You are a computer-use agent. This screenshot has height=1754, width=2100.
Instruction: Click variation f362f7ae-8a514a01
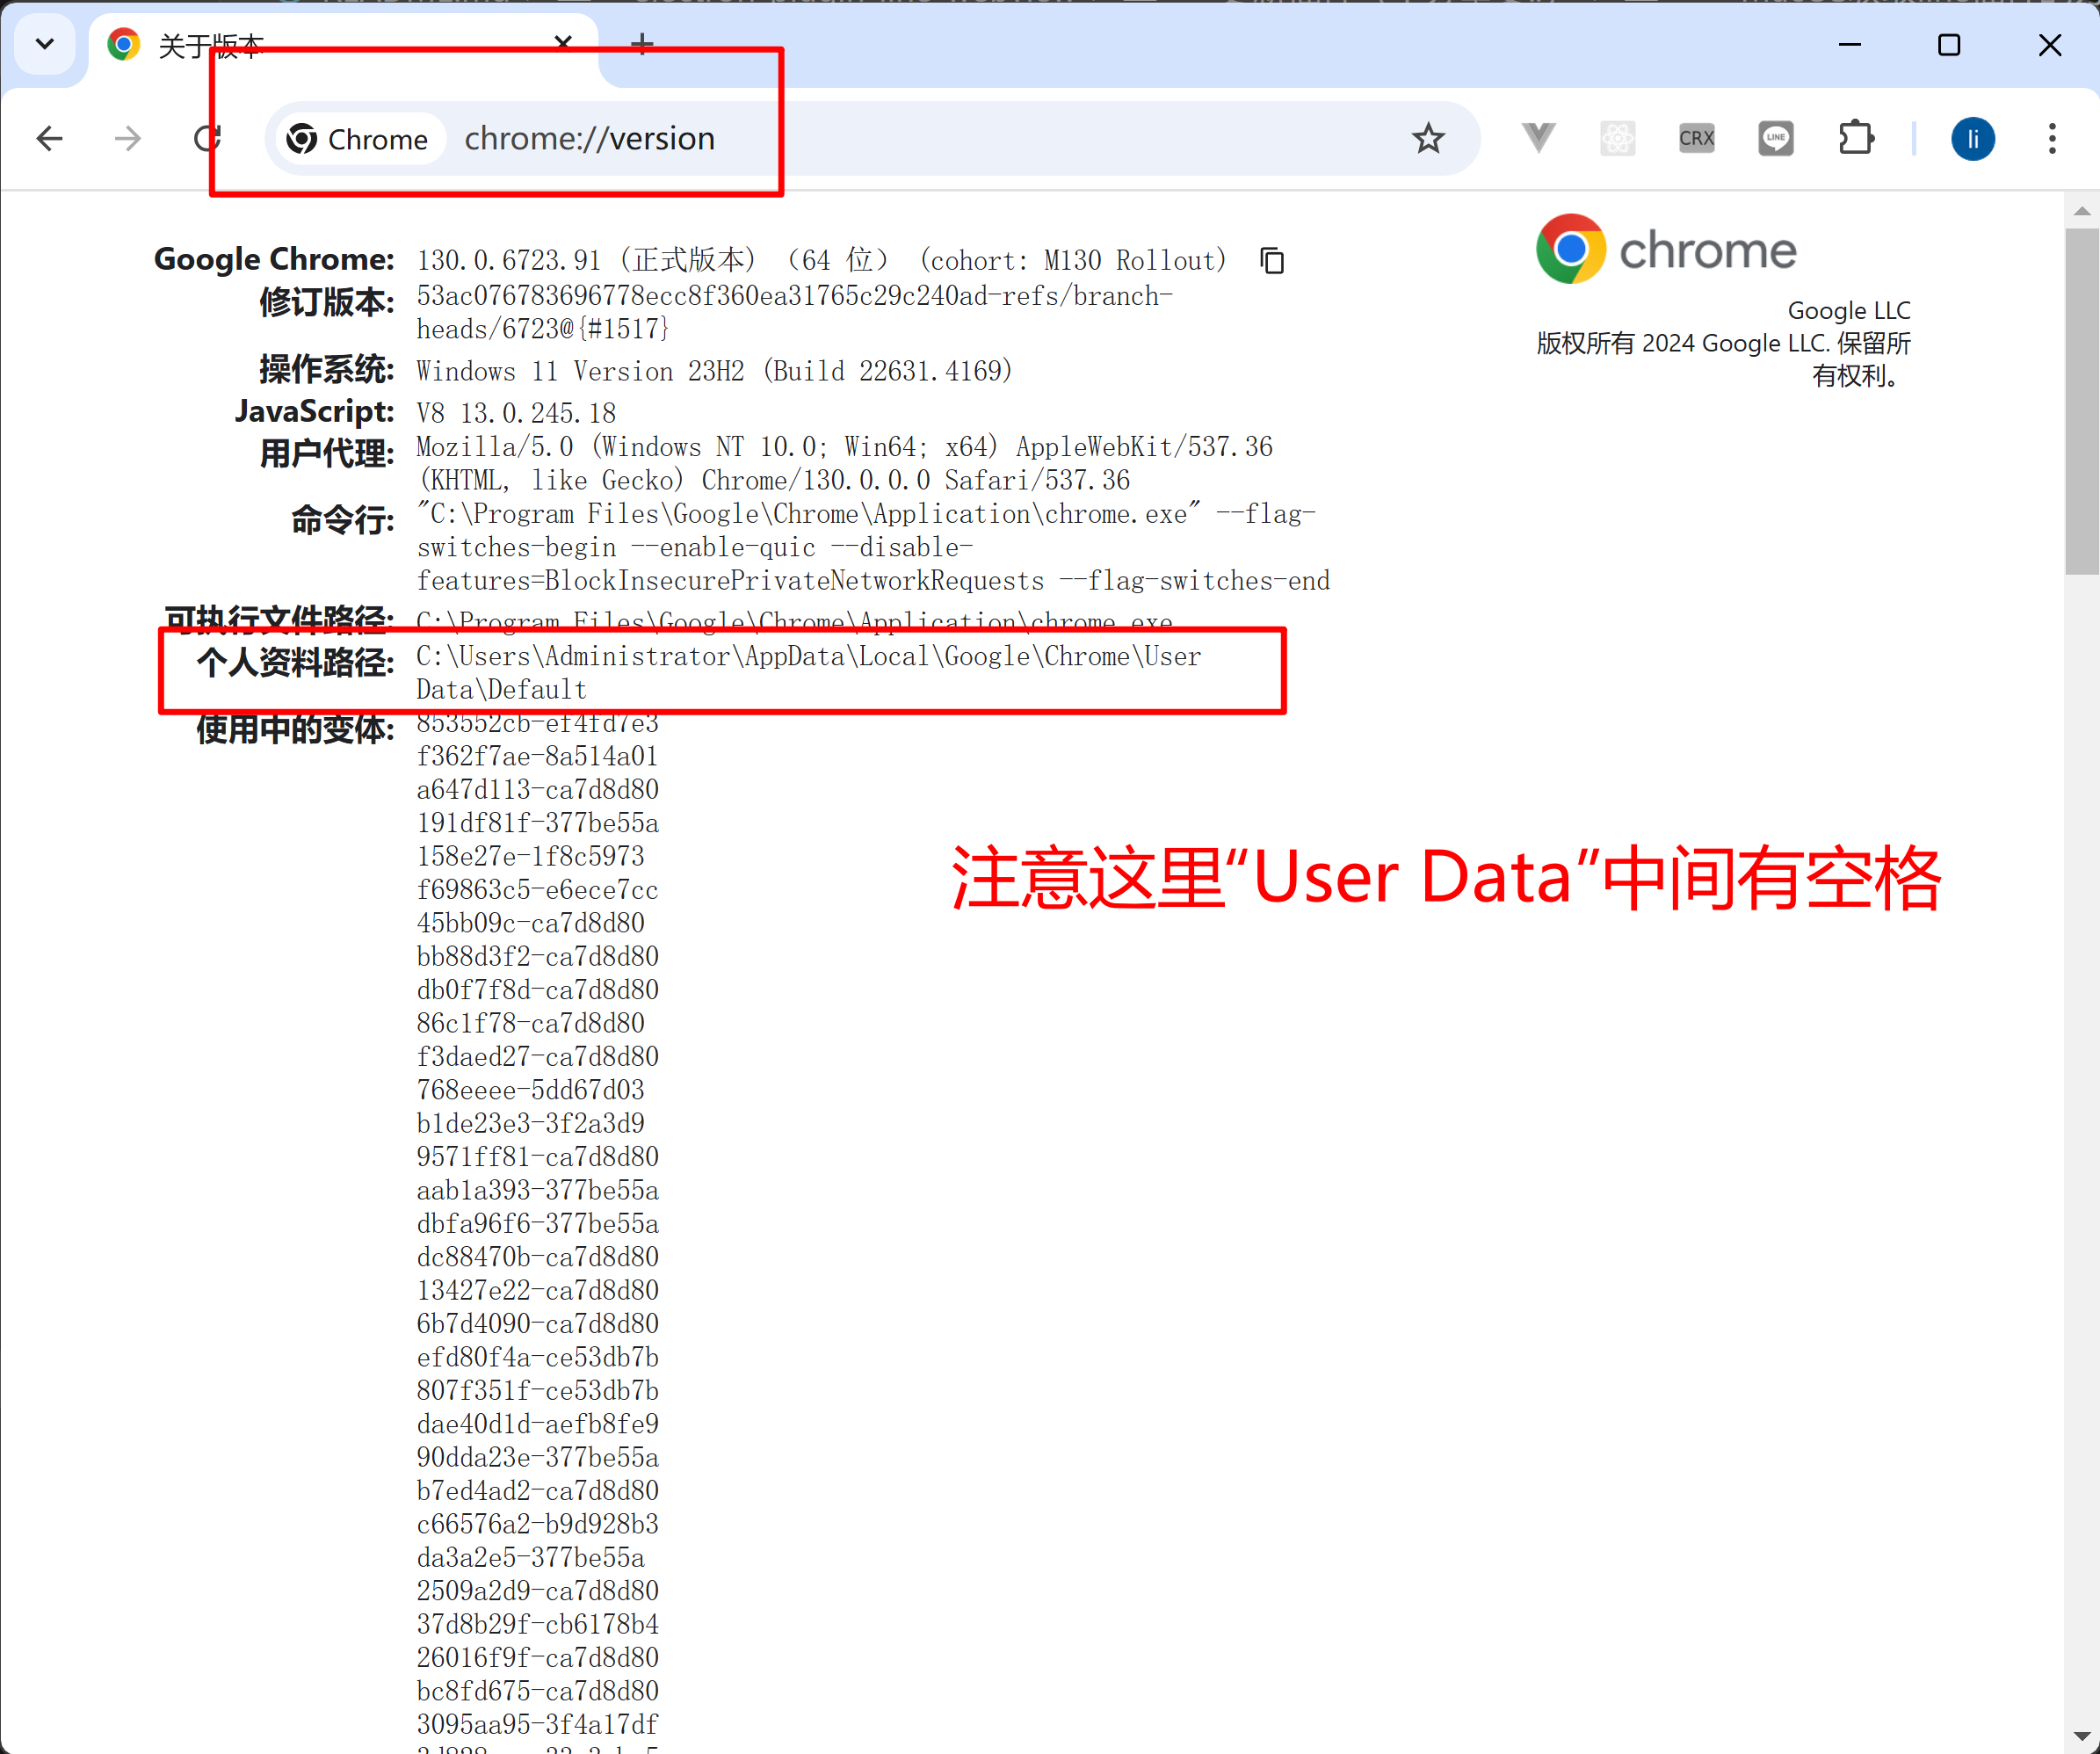[x=537, y=757]
